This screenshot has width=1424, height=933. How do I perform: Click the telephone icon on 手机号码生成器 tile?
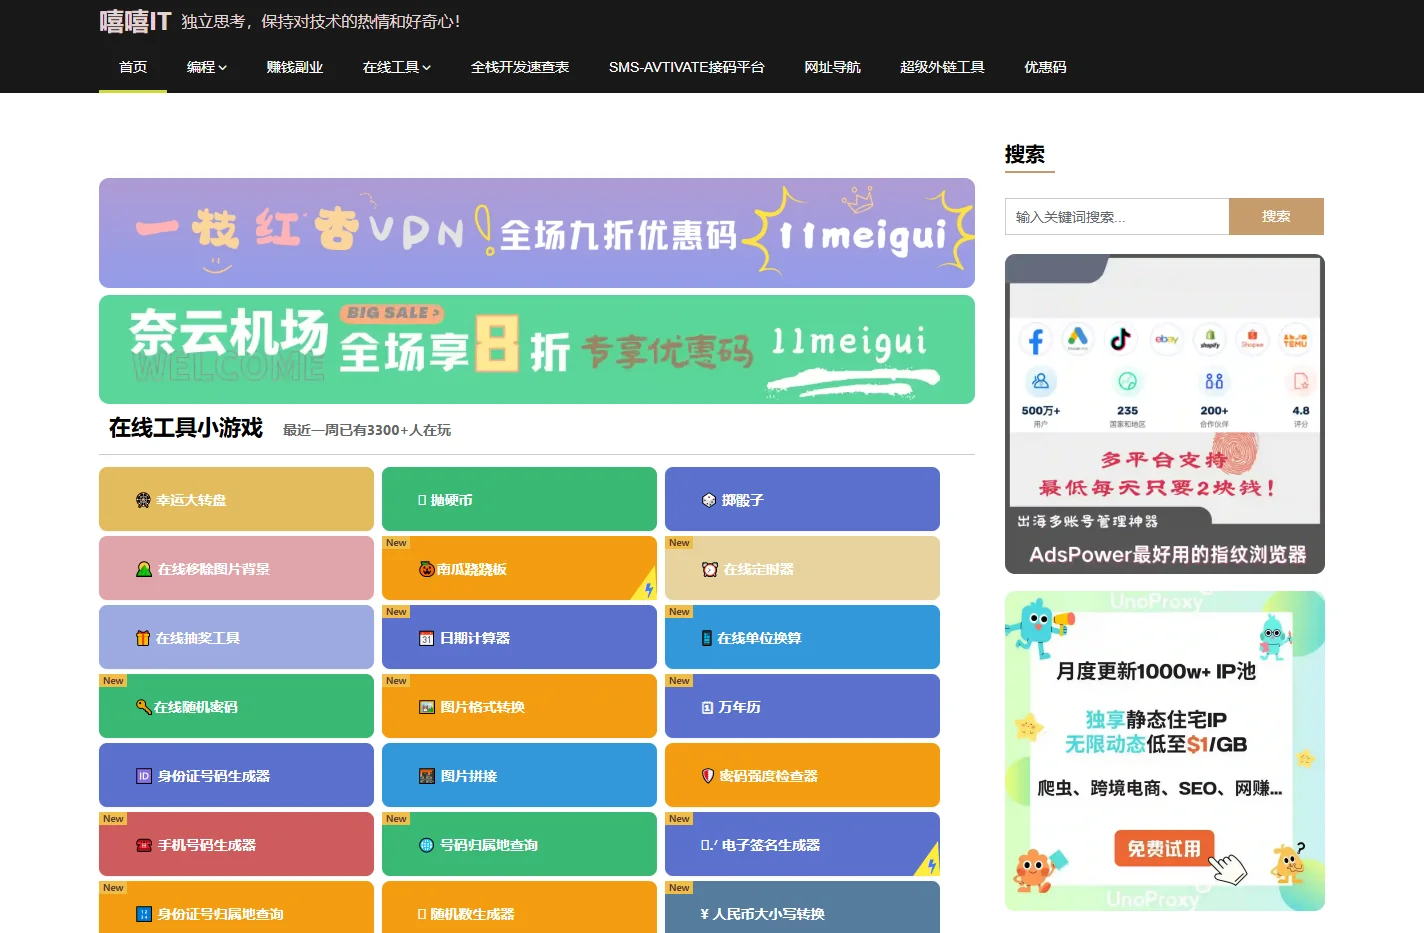(144, 845)
